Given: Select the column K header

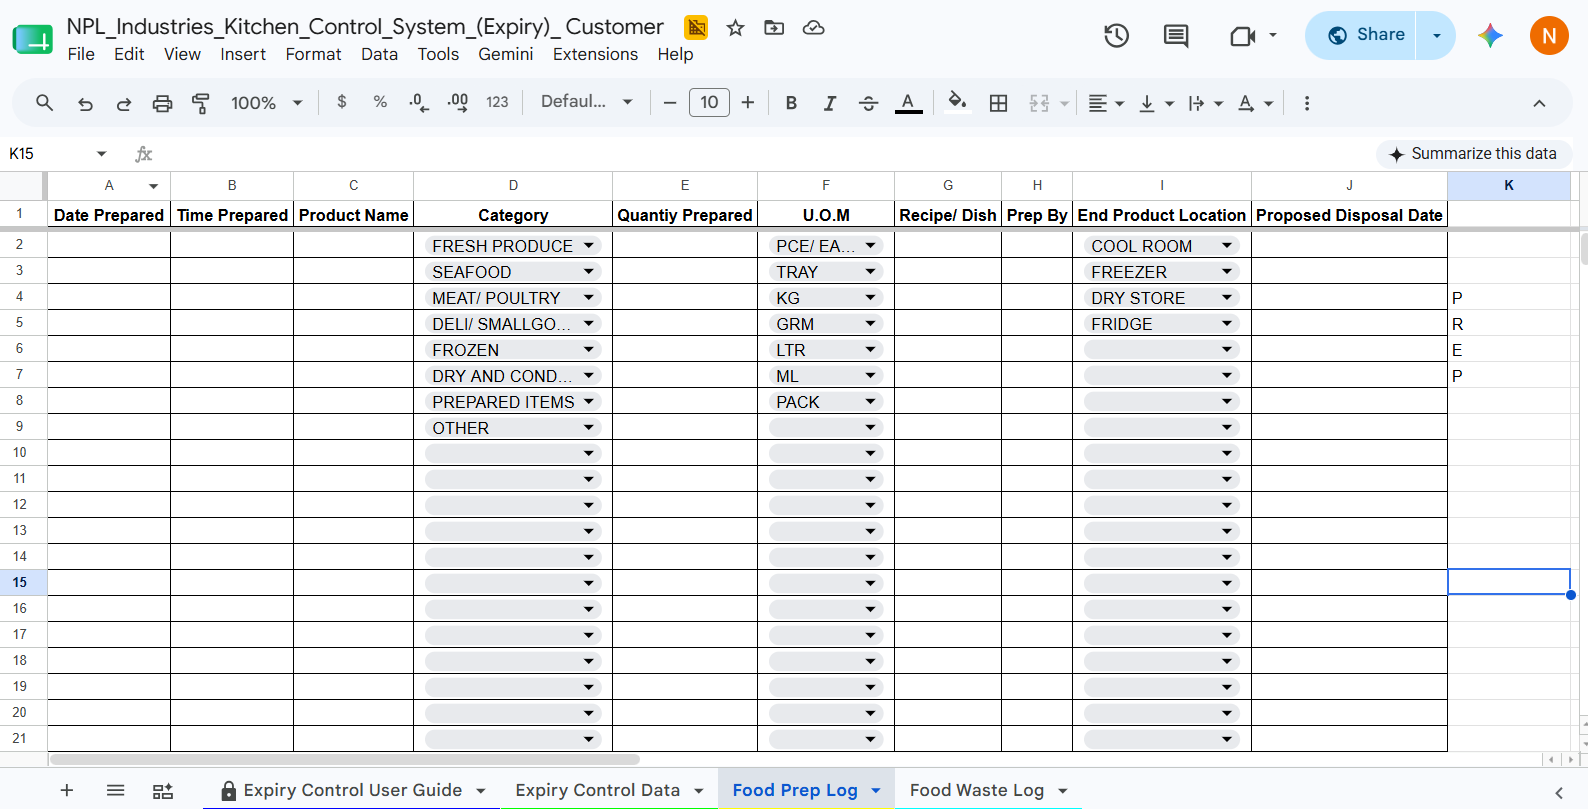Looking at the screenshot, I should (1508, 185).
